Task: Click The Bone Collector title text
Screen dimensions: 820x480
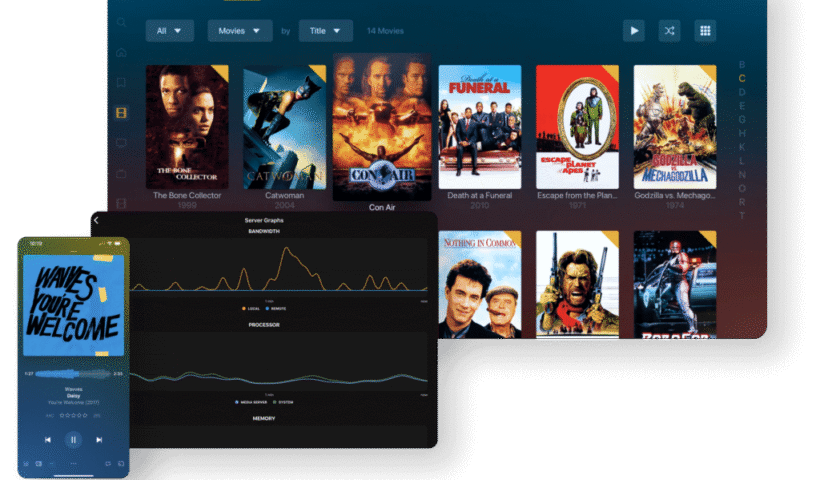Action: point(187,195)
